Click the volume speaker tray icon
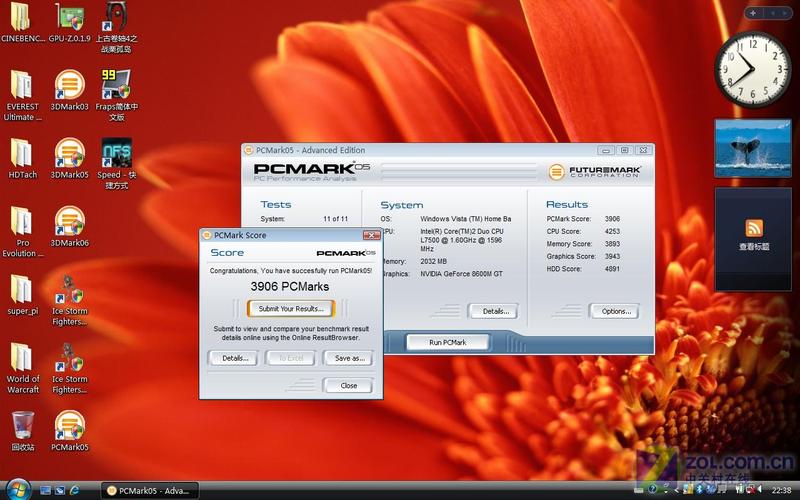Screen dimensions: 800x500 click(x=759, y=490)
